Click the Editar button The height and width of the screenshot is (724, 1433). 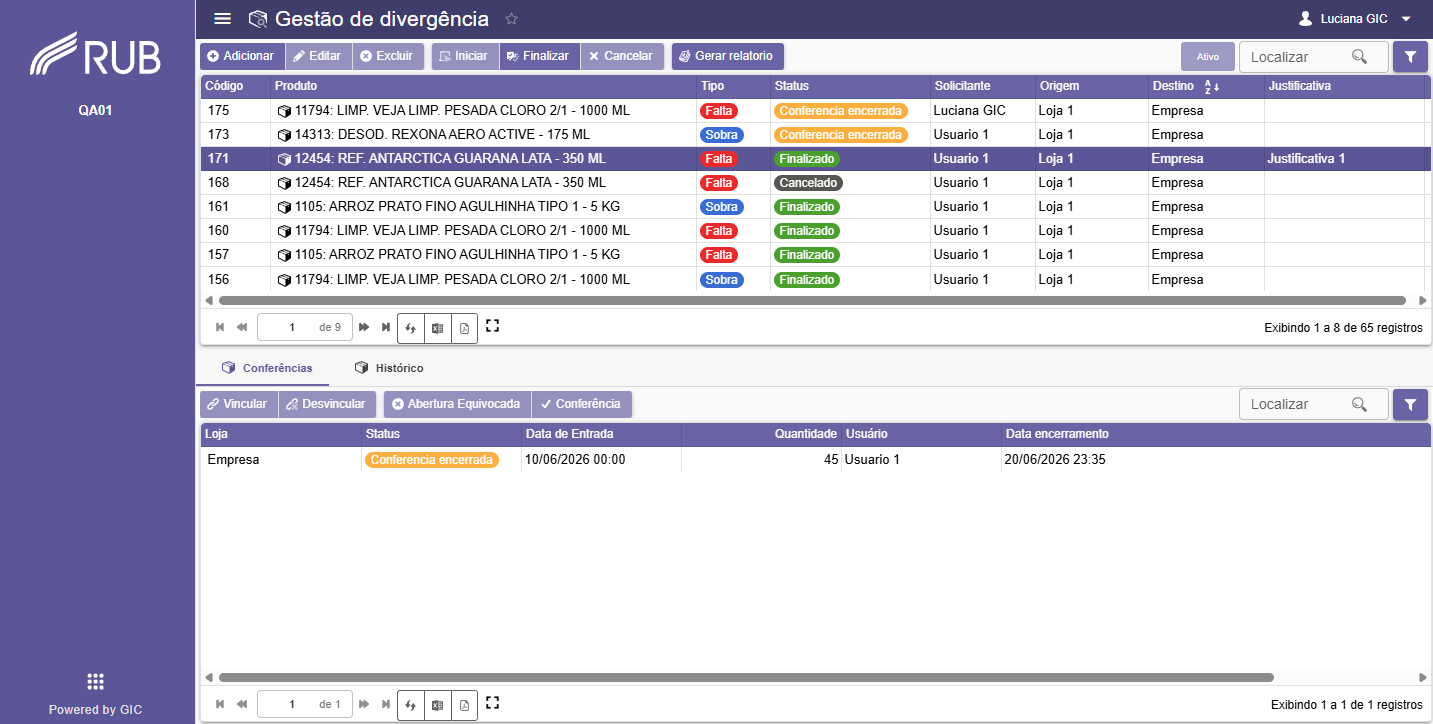click(x=318, y=56)
